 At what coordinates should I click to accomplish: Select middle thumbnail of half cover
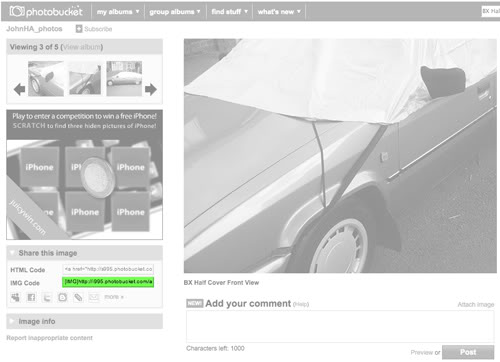(x=85, y=79)
